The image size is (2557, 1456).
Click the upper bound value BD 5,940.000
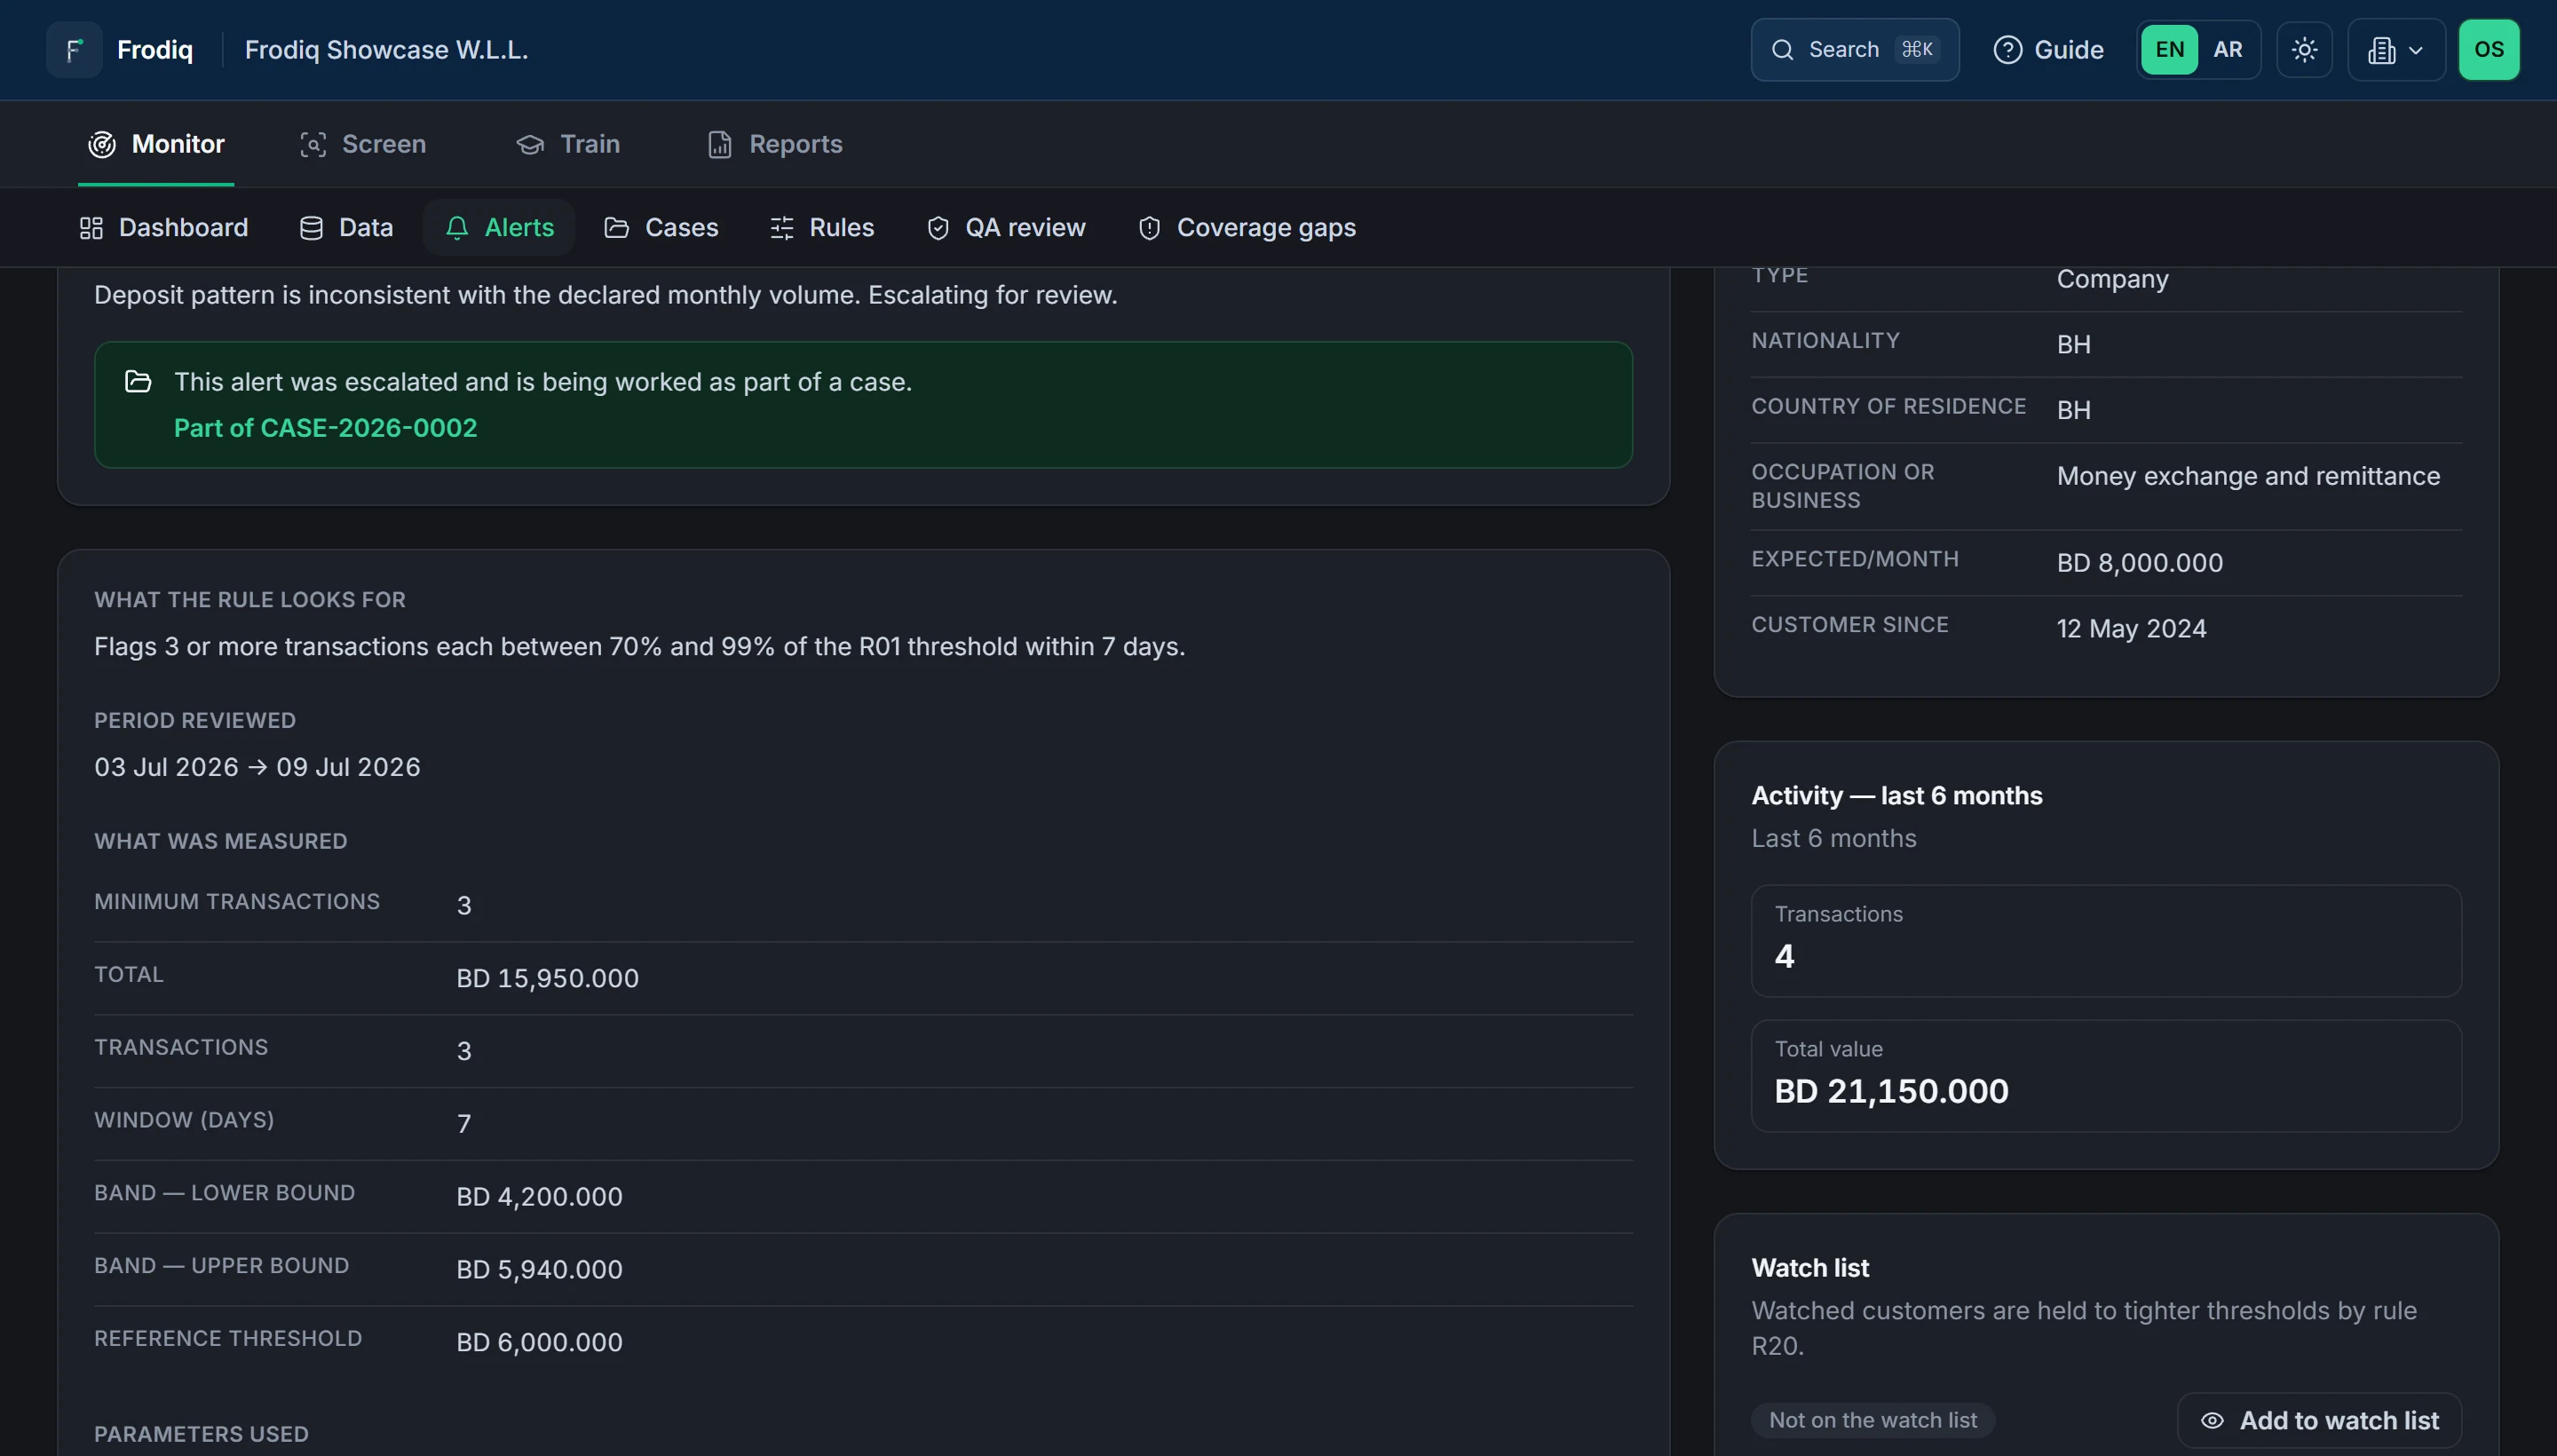click(x=539, y=1270)
